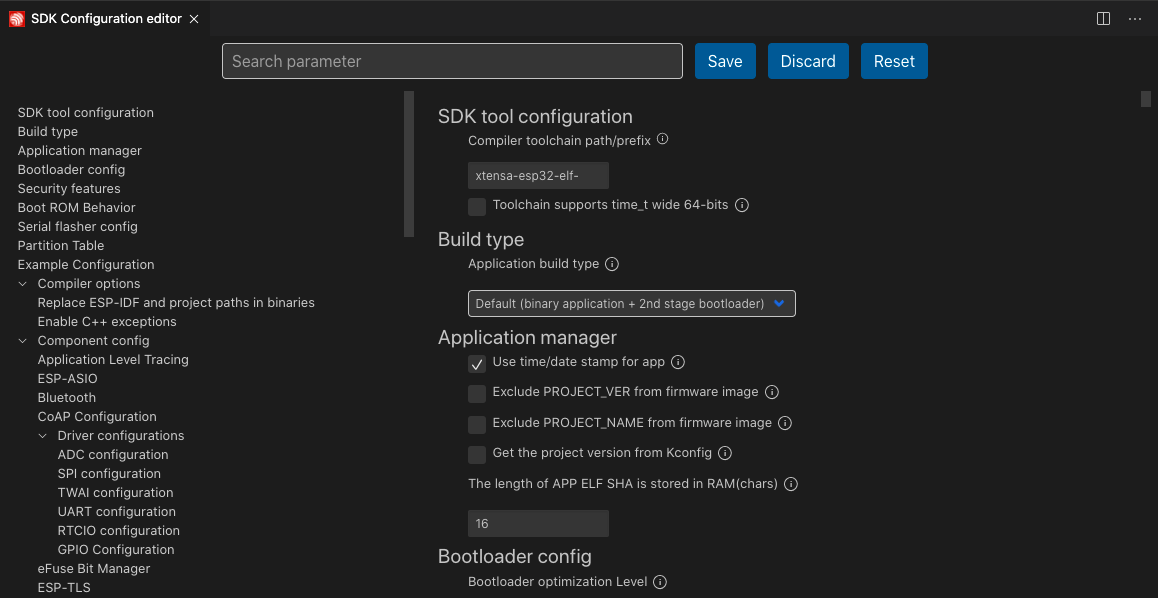The image size is (1158, 598).
Task: Click the Search parameter input field
Action: pyautogui.click(x=452, y=61)
